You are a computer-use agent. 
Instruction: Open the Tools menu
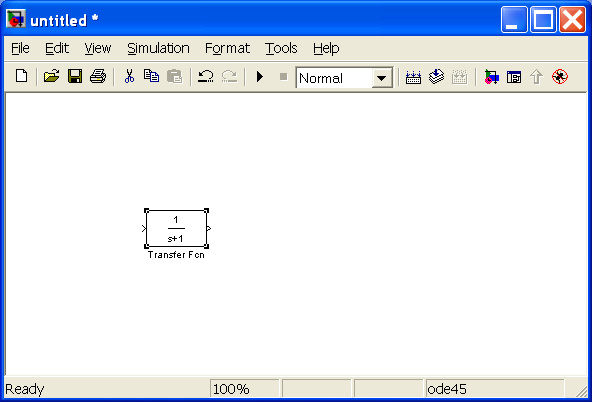[x=281, y=48]
